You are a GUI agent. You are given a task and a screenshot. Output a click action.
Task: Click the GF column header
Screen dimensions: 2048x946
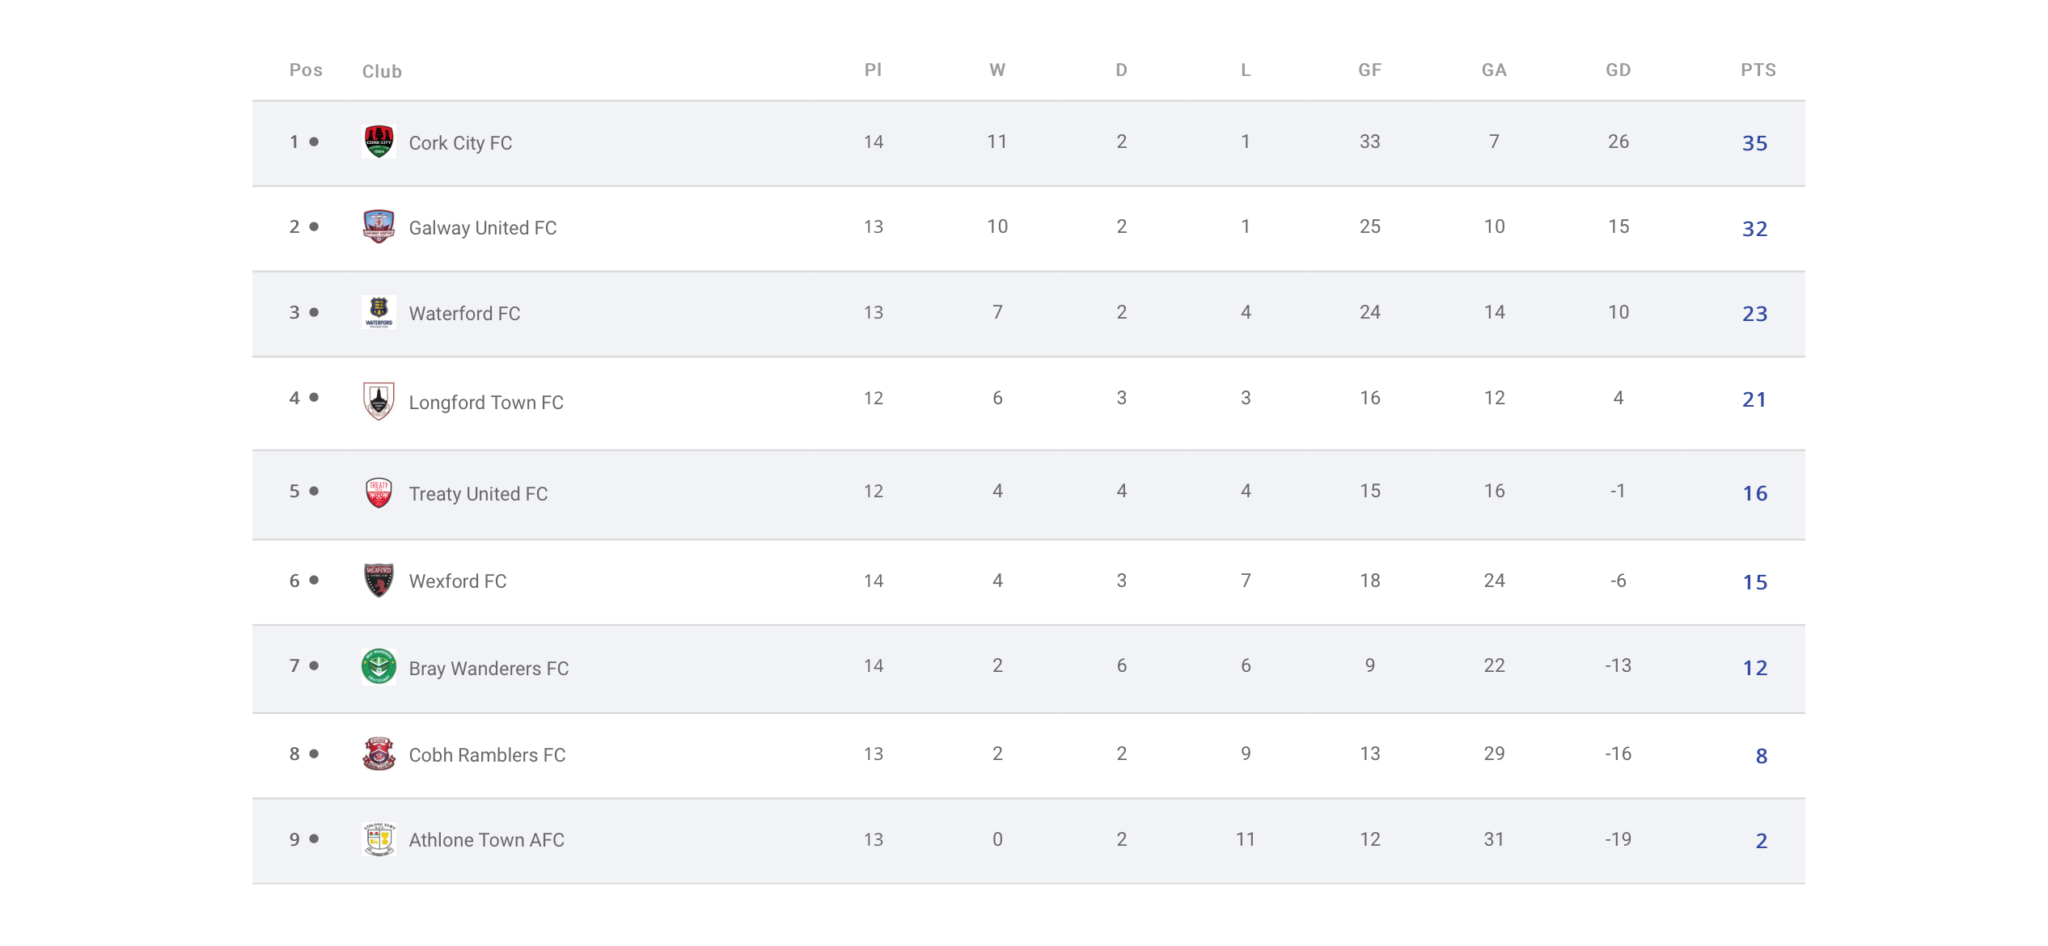coord(1370,70)
